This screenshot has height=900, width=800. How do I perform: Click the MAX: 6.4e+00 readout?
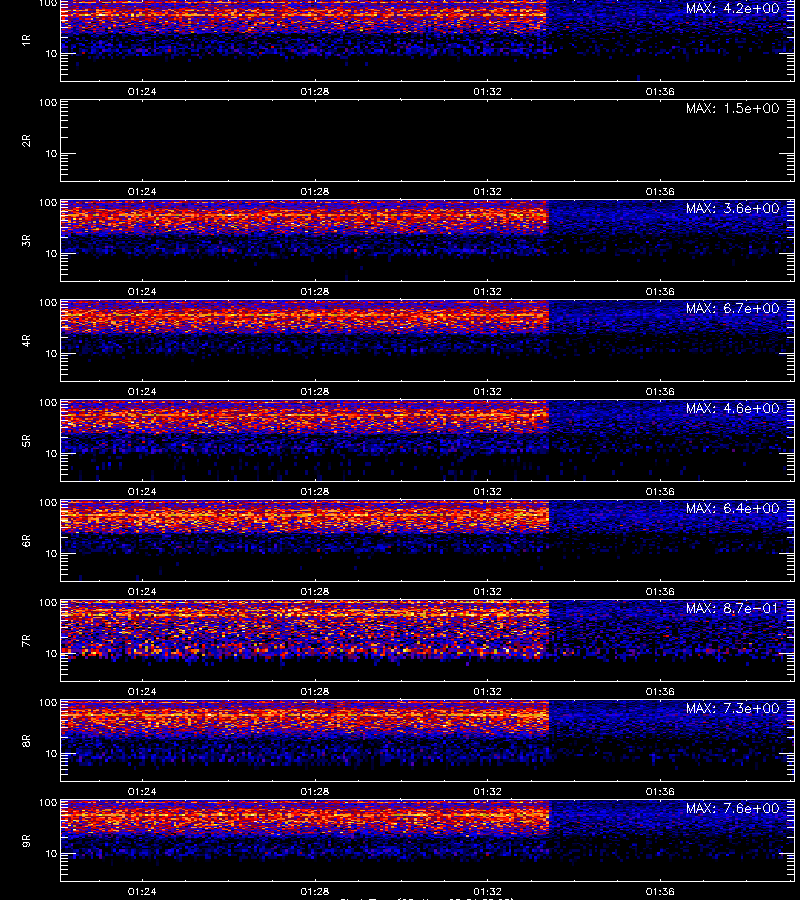(x=732, y=509)
